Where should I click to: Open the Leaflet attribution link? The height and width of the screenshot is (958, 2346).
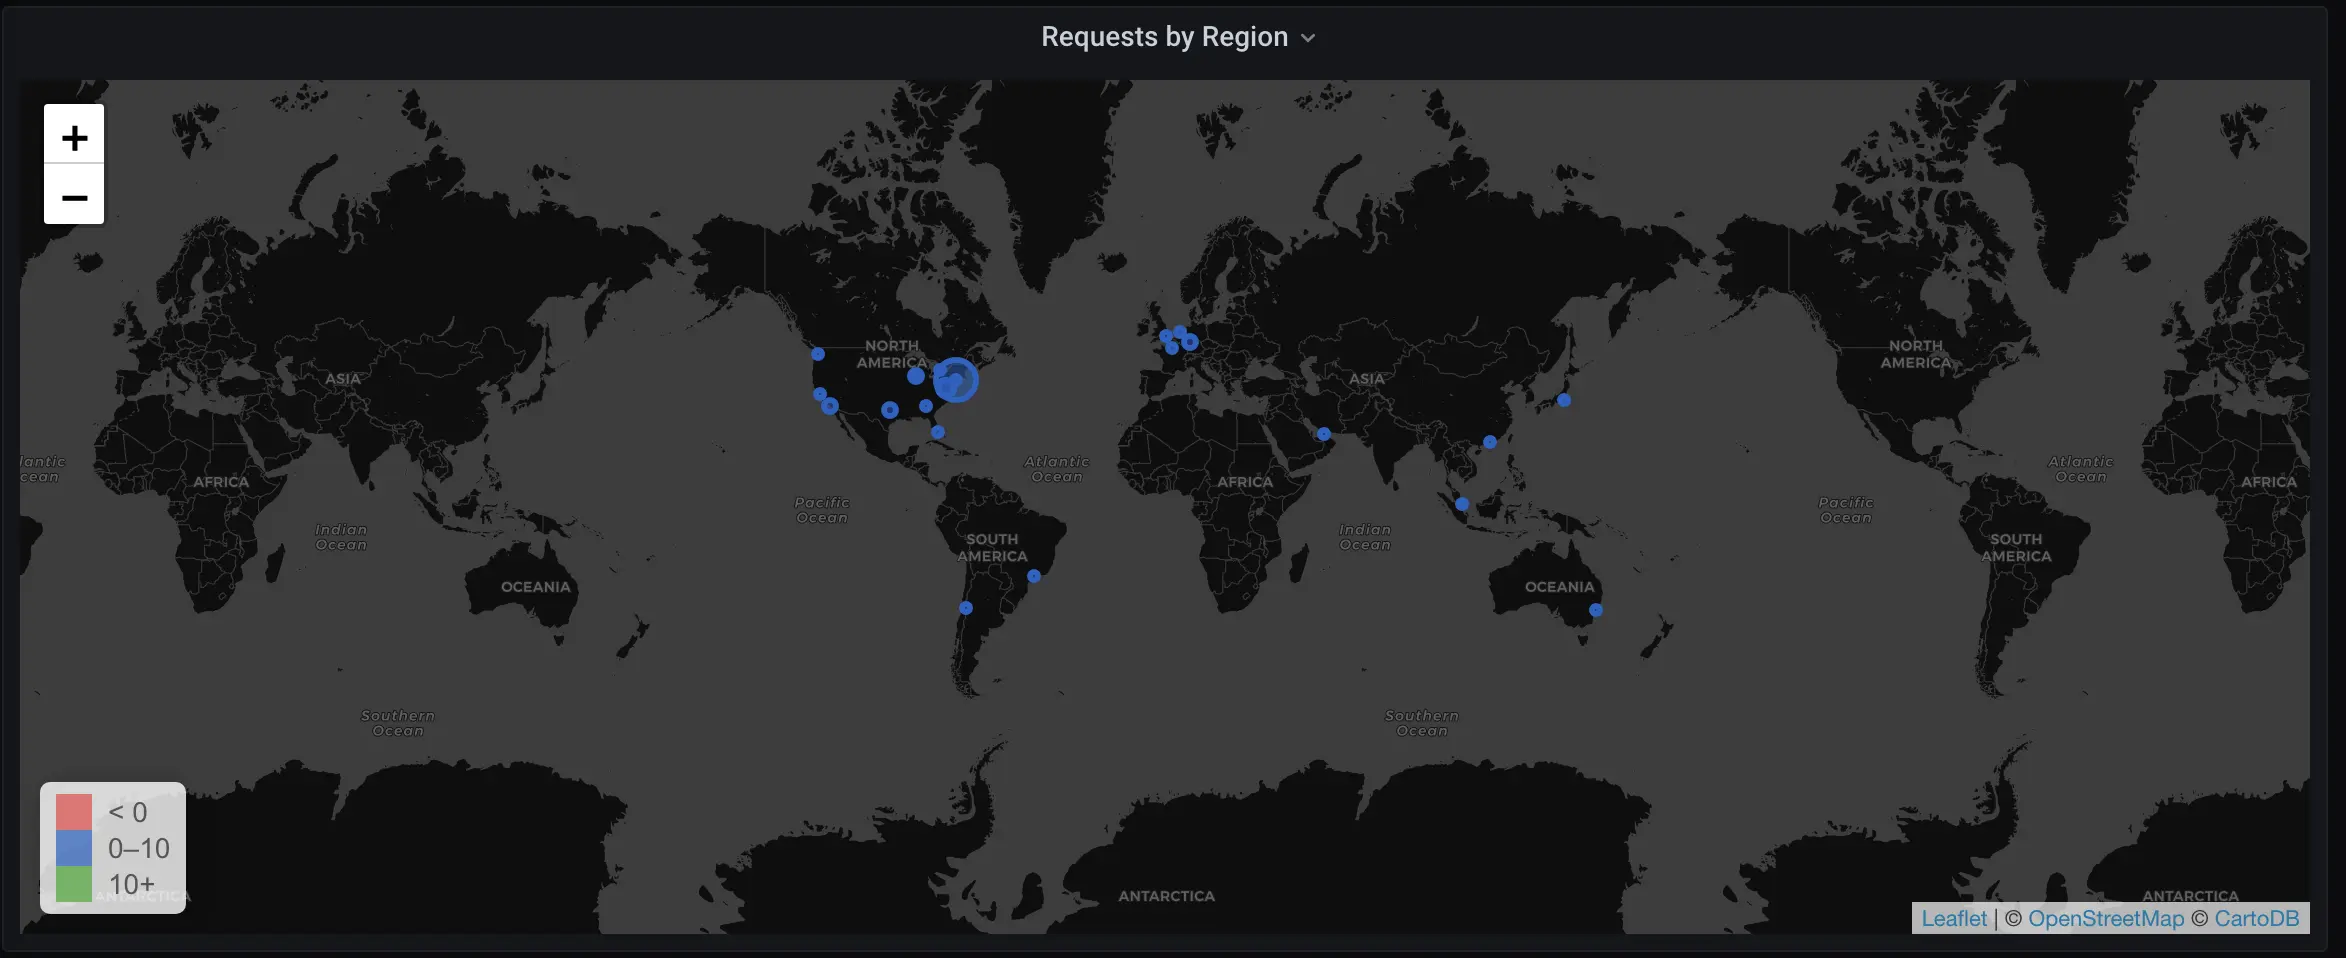click(1953, 918)
